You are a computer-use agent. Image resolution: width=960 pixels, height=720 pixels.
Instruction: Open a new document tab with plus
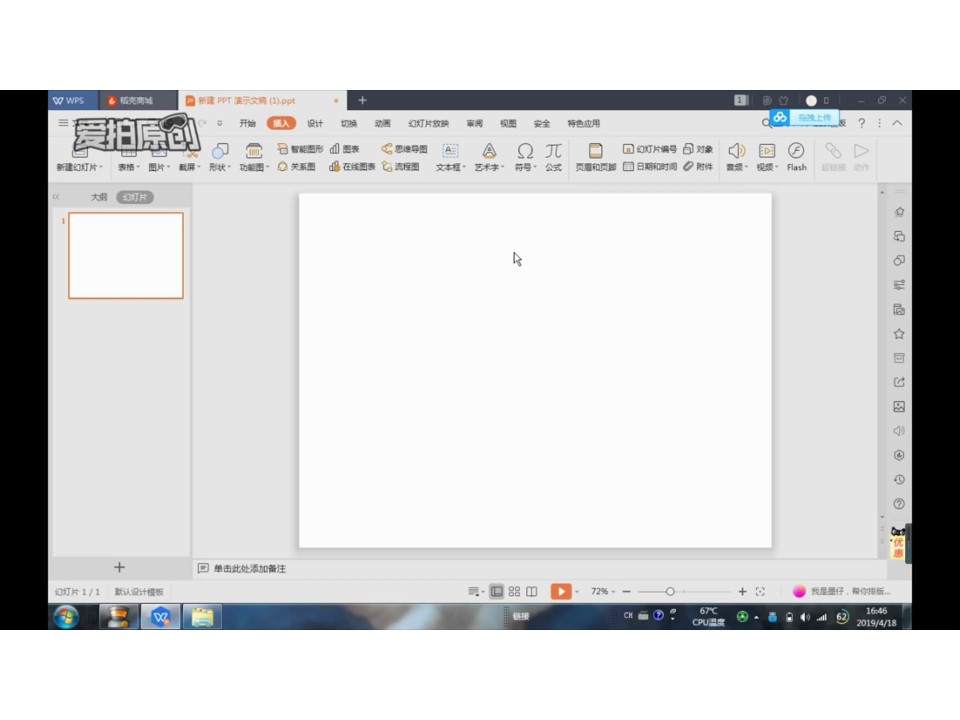(x=362, y=100)
